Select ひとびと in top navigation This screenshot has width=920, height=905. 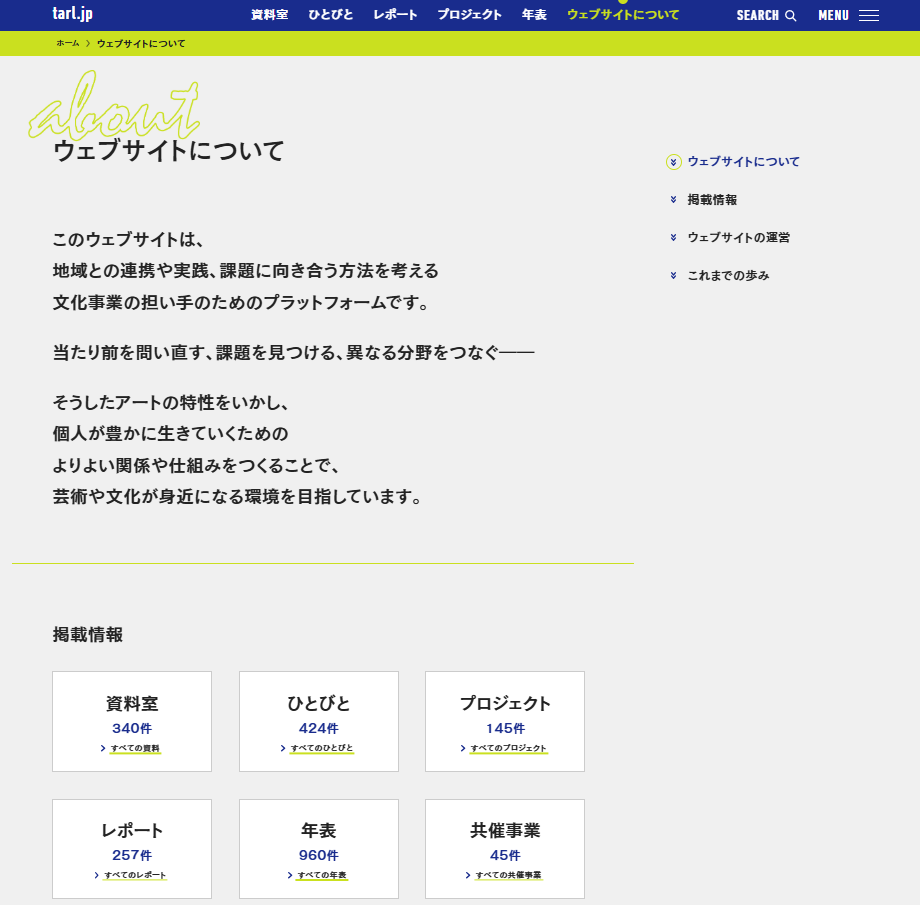[x=330, y=15]
